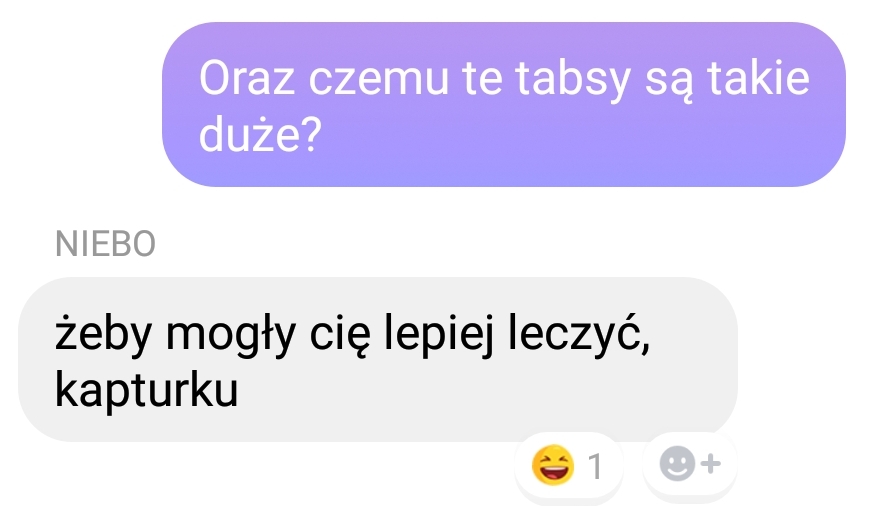Select the purple message about tabsy
Screen dimensions: 891x506
pos(503,105)
